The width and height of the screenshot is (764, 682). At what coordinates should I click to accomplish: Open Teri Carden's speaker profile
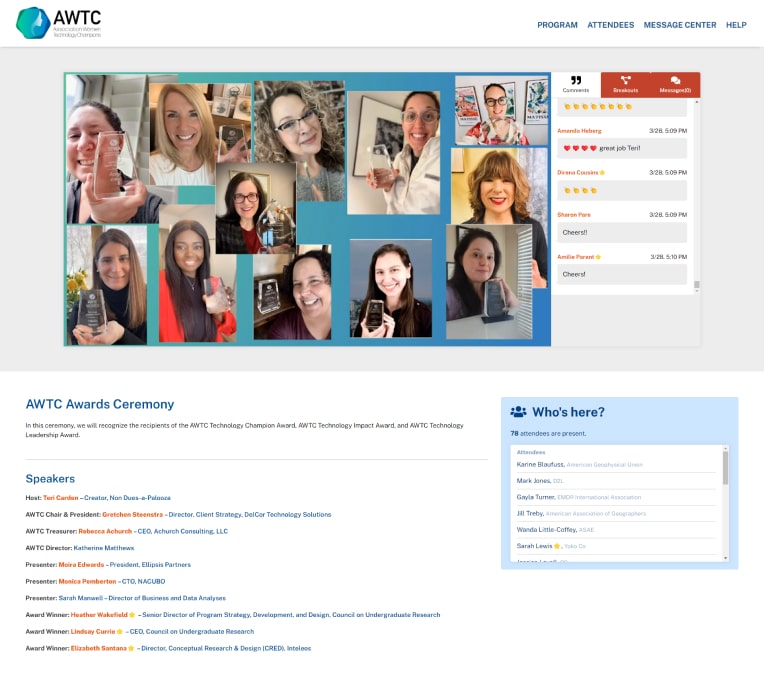click(x=60, y=498)
